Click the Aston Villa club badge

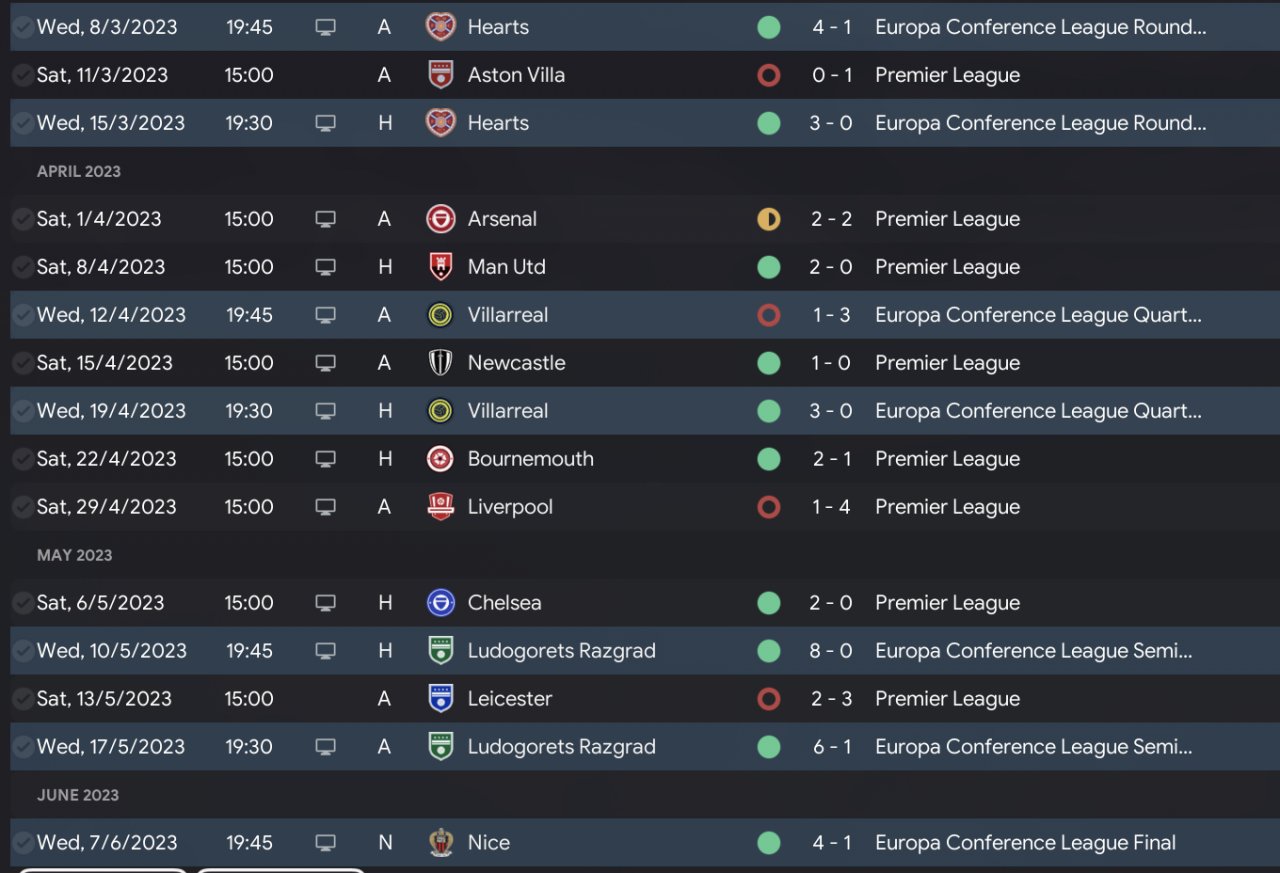tap(440, 75)
